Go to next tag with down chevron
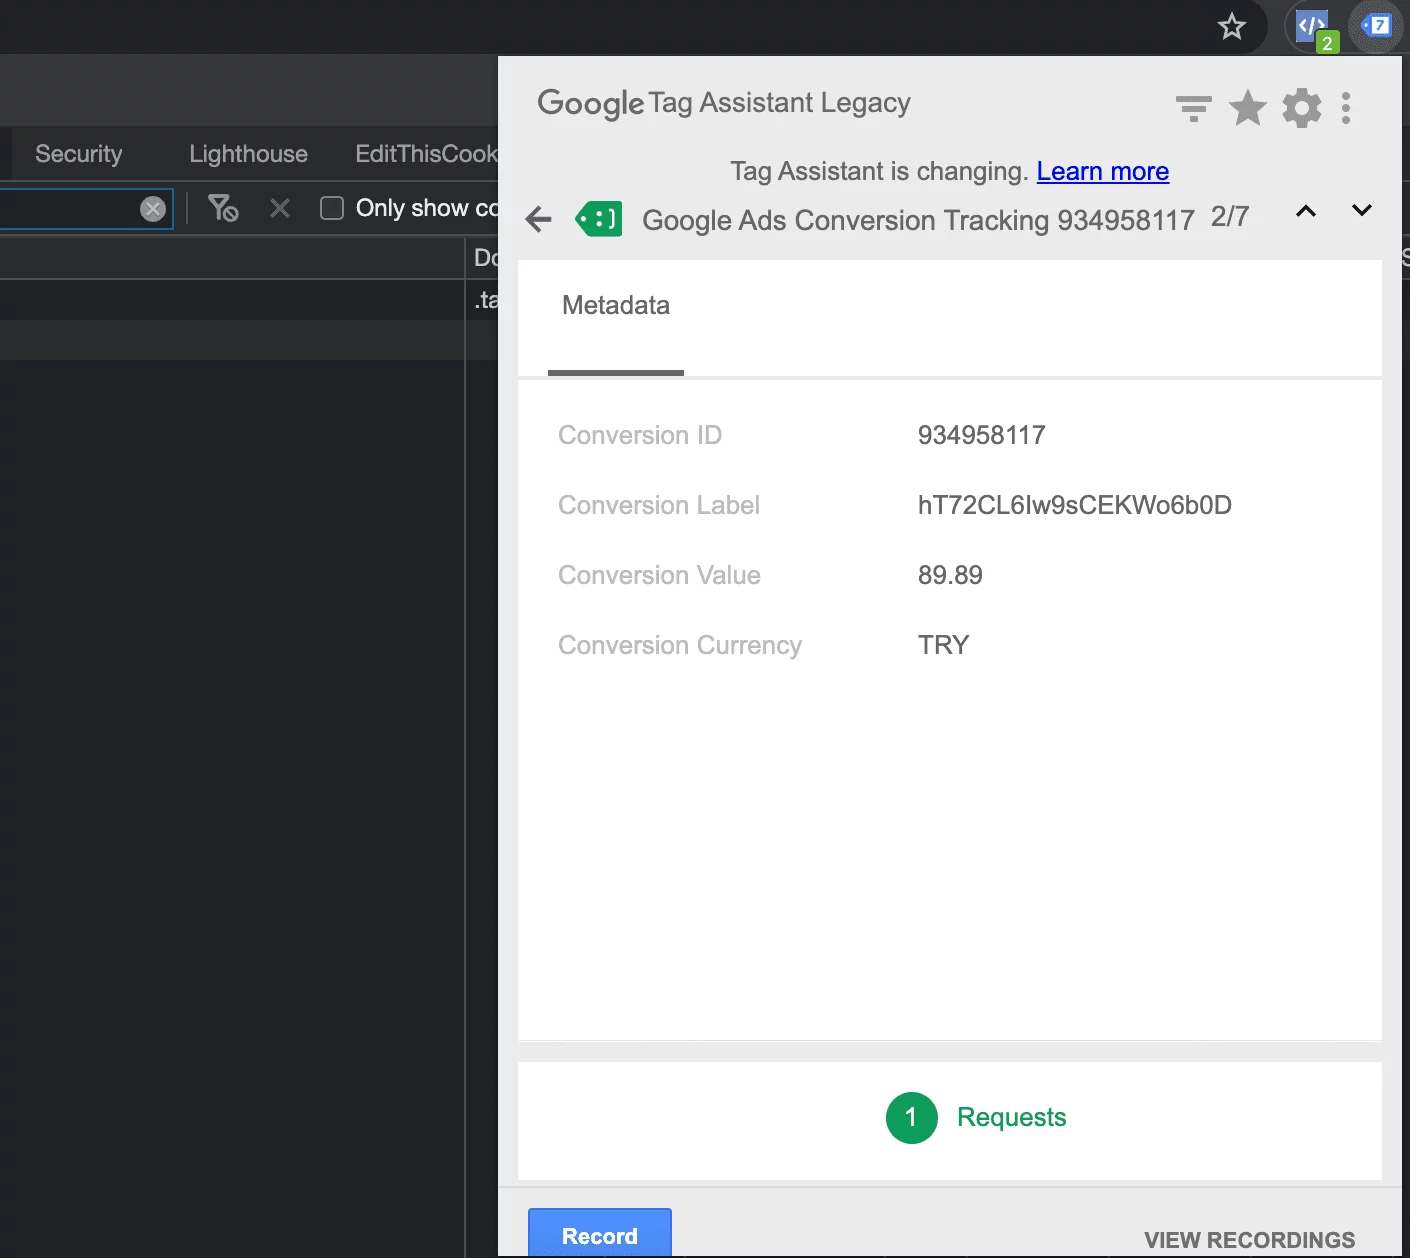 1361,211
